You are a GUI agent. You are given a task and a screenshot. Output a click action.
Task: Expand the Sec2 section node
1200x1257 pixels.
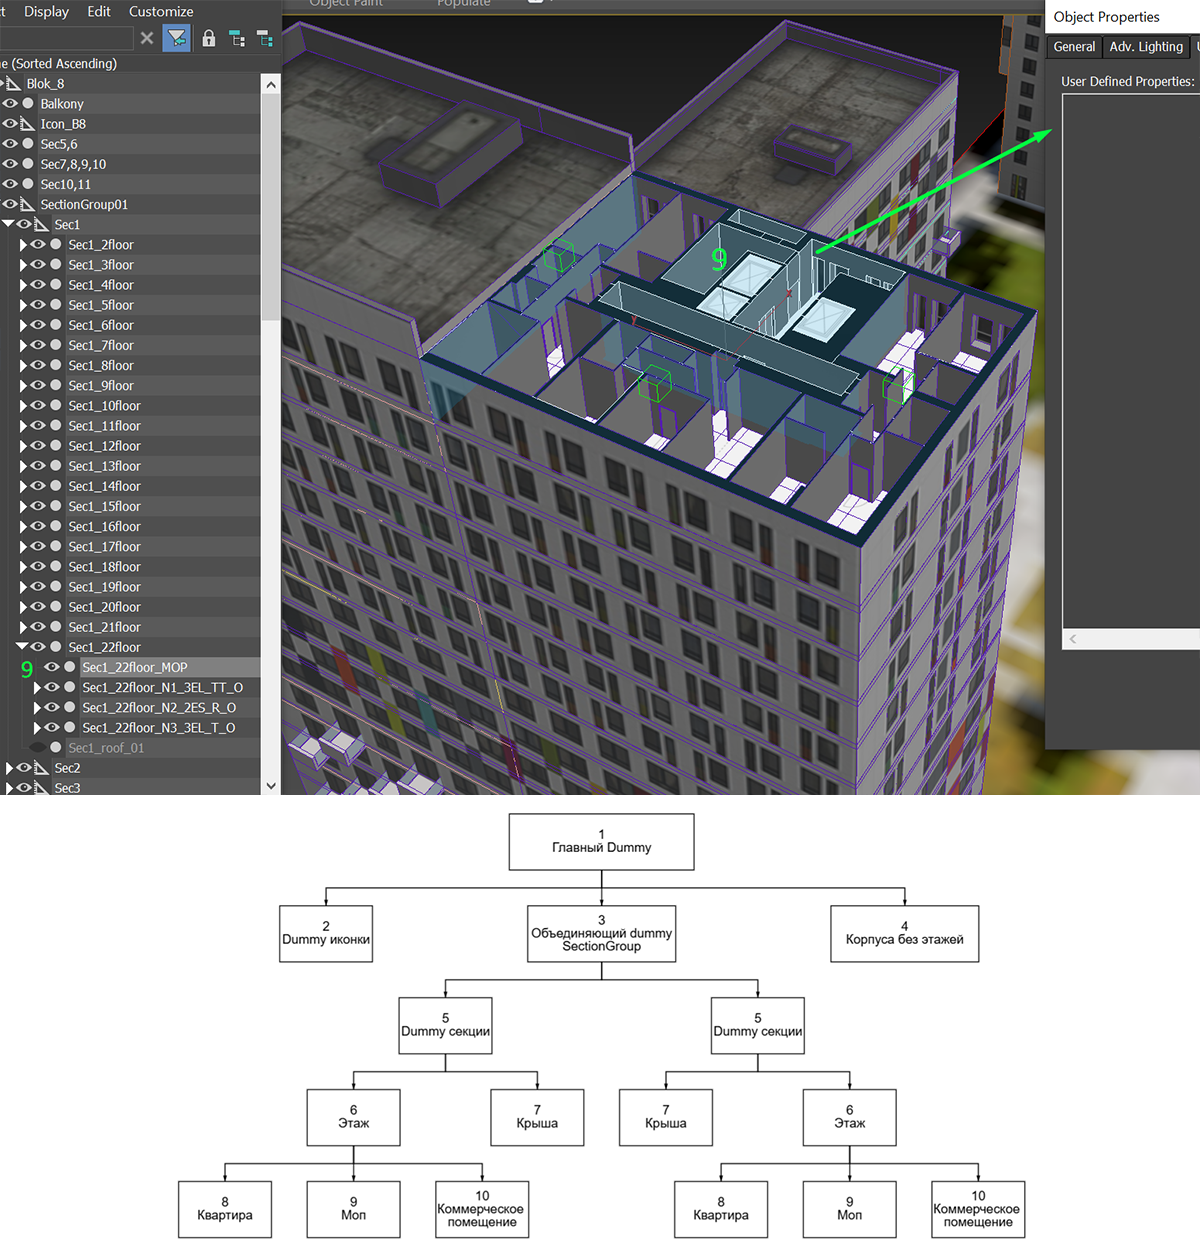(x=9, y=768)
